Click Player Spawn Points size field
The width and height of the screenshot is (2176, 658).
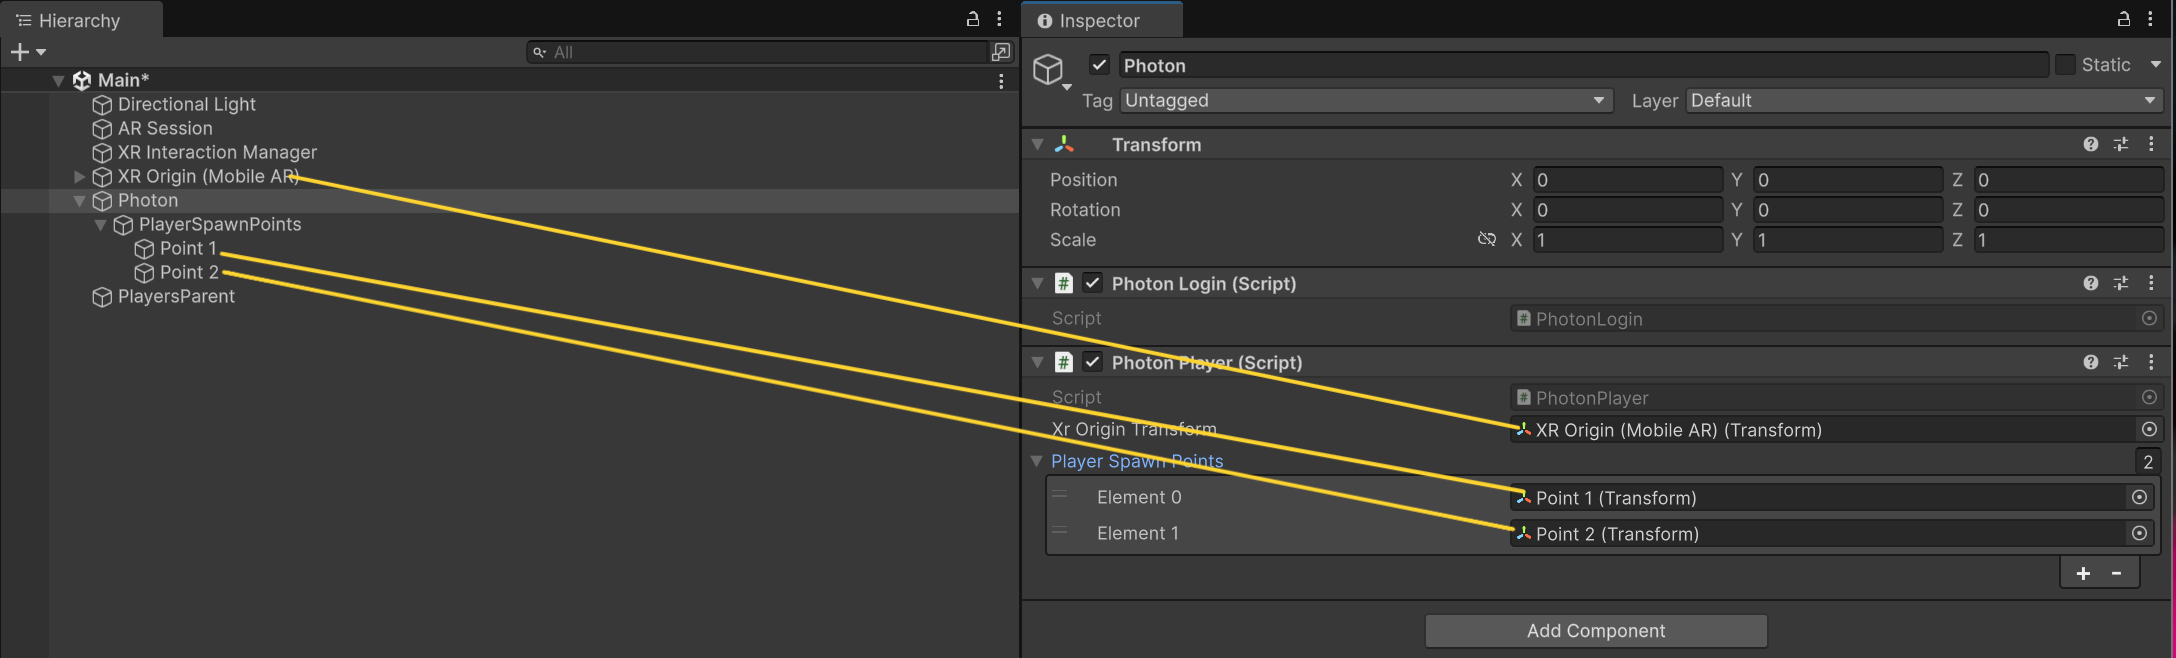[2147, 462]
